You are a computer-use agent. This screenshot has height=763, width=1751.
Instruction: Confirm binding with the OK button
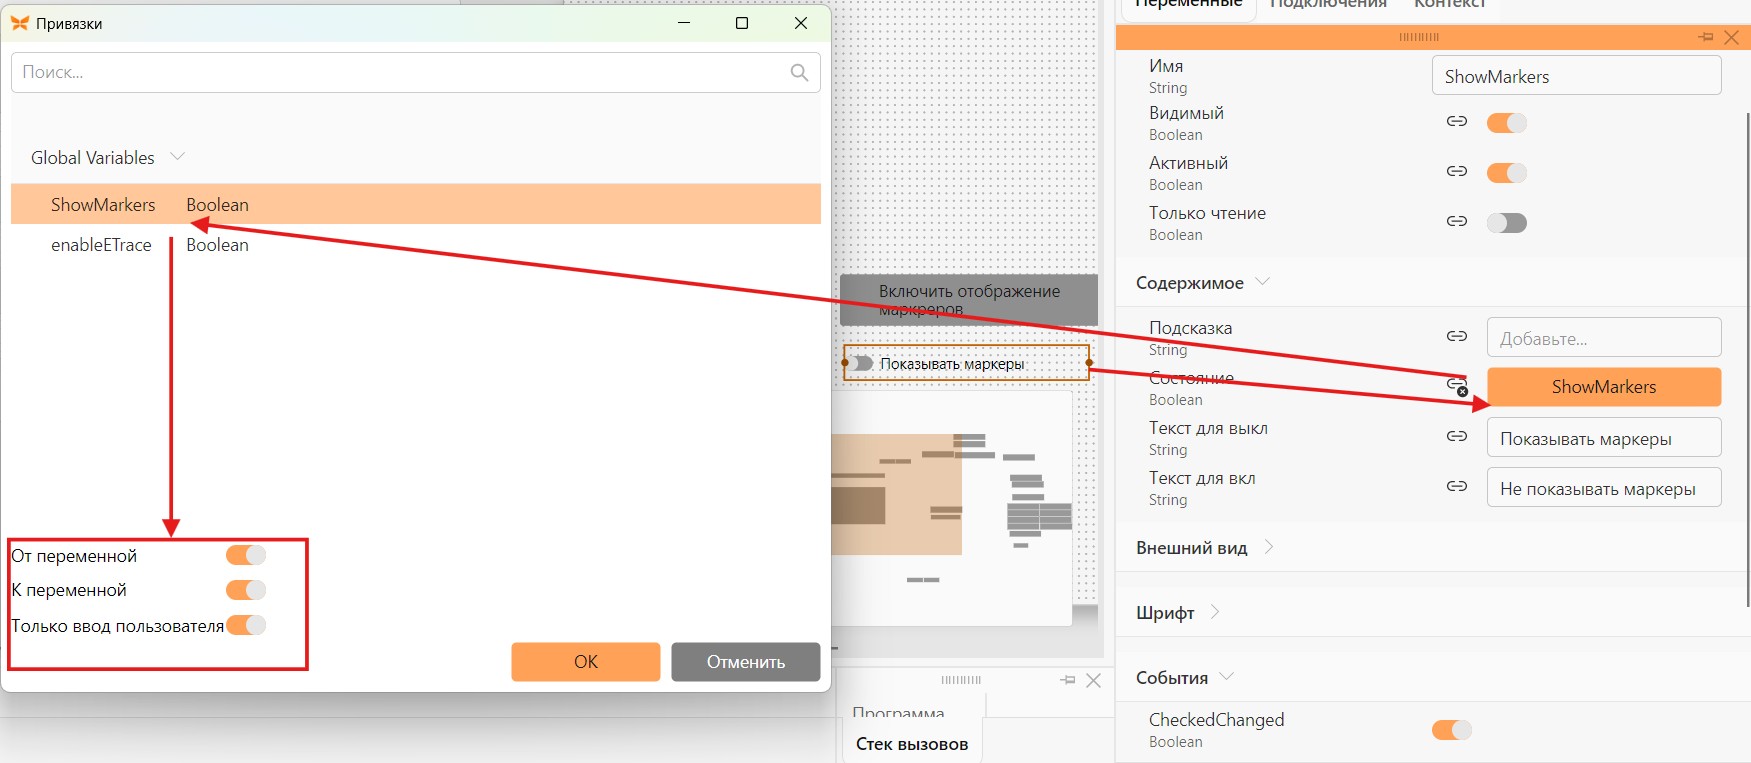586,661
